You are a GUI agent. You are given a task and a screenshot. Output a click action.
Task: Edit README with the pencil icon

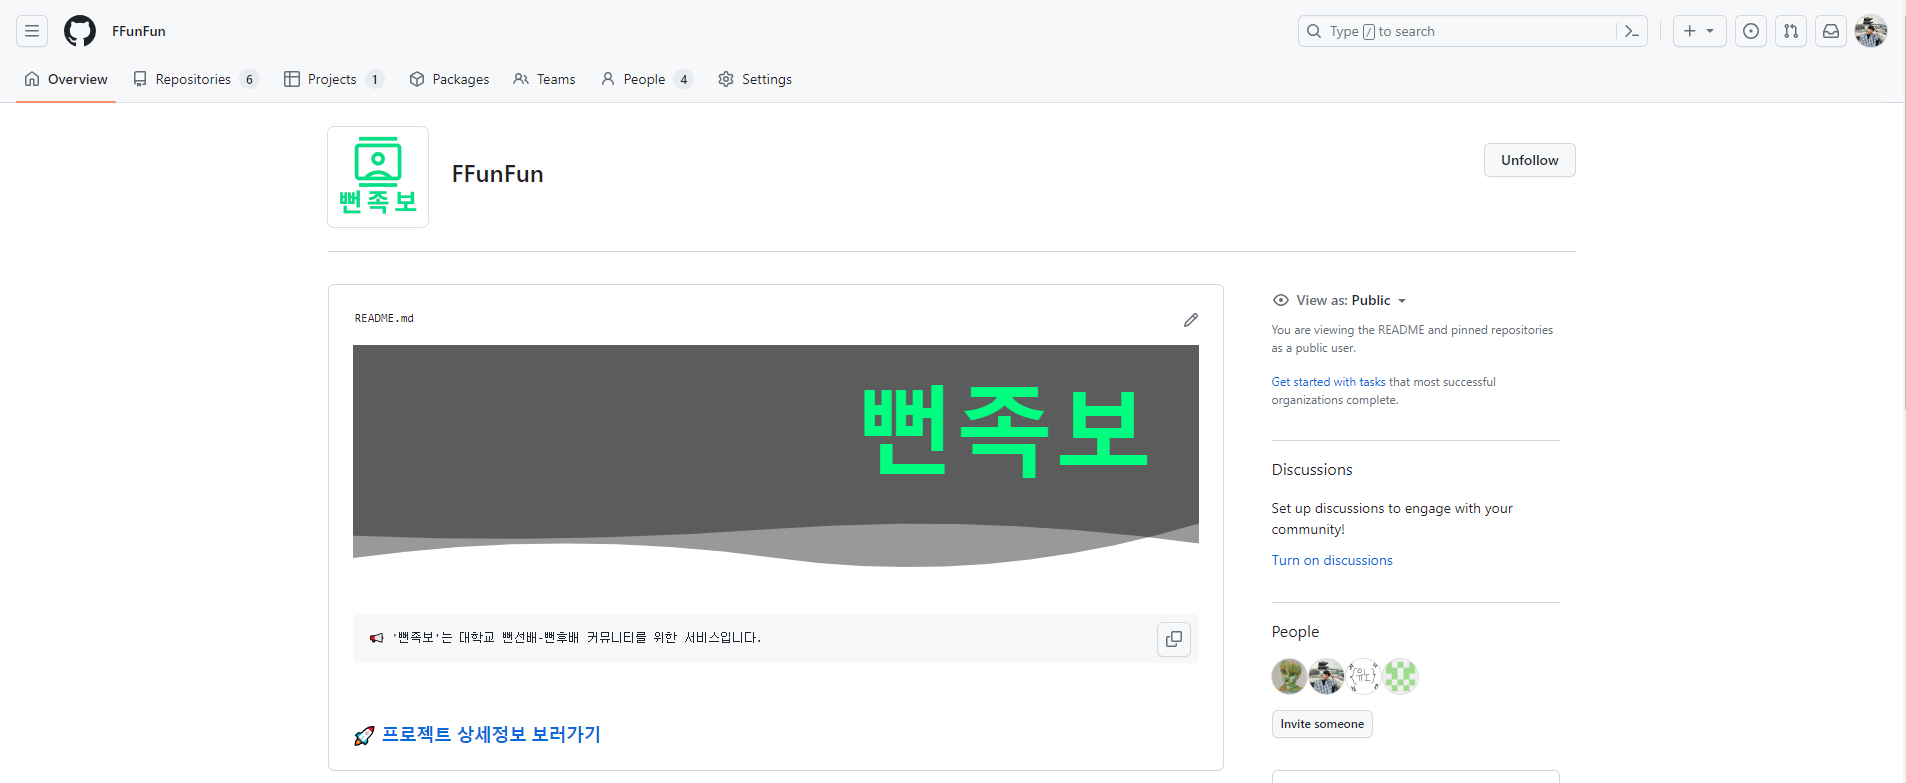tap(1190, 320)
